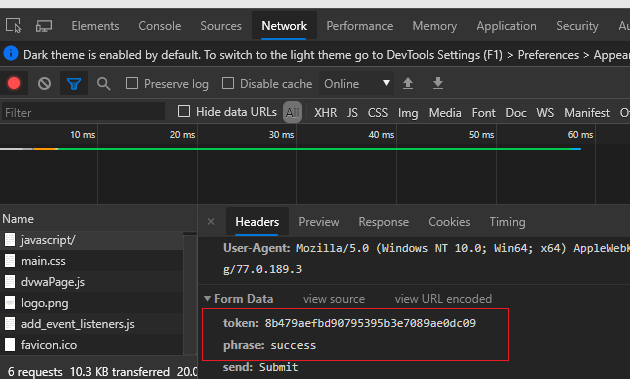Open the Online throttling dropdown

pyautogui.click(x=357, y=84)
